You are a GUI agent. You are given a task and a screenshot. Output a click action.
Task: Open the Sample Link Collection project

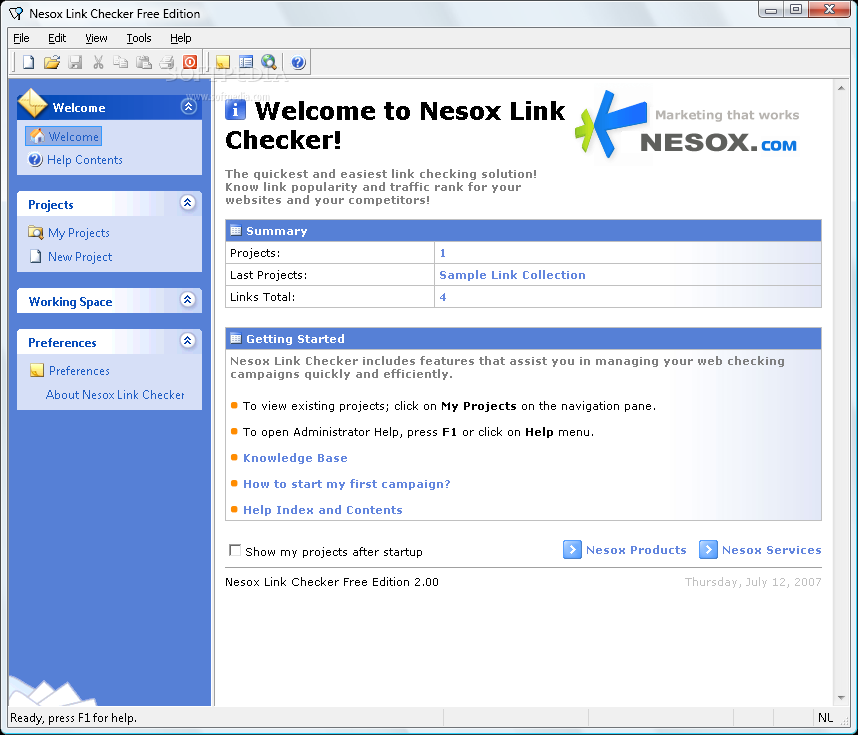(x=512, y=275)
